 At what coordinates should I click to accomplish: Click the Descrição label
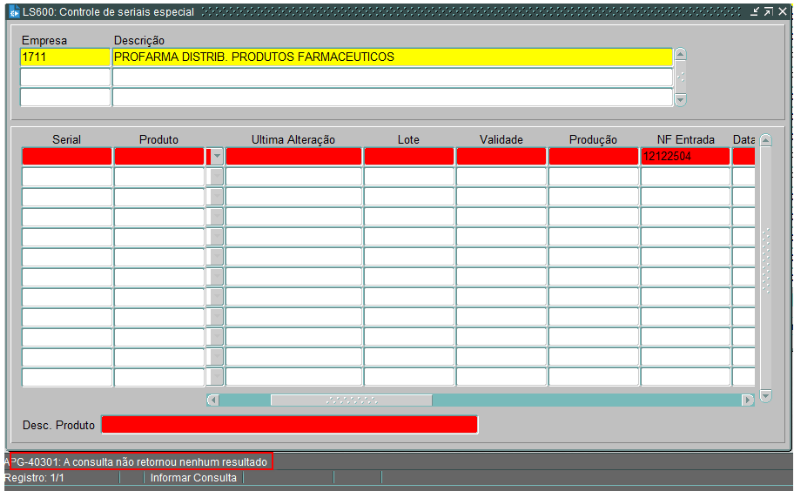click(139, 40)
